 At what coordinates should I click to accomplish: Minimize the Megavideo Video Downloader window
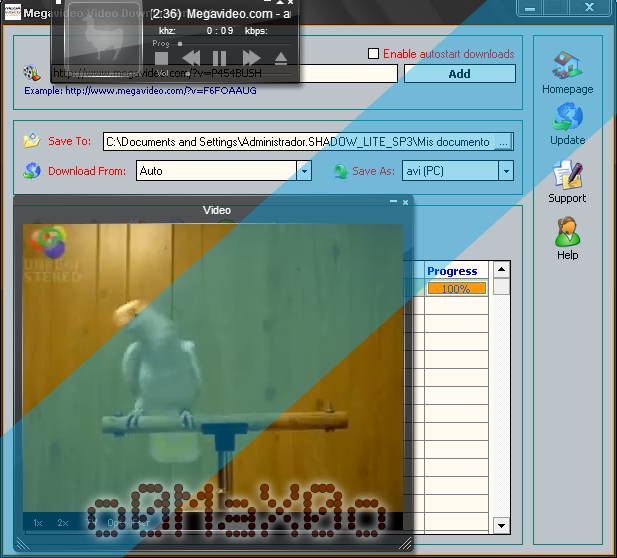pyautogui.click(x=530, y=8)
